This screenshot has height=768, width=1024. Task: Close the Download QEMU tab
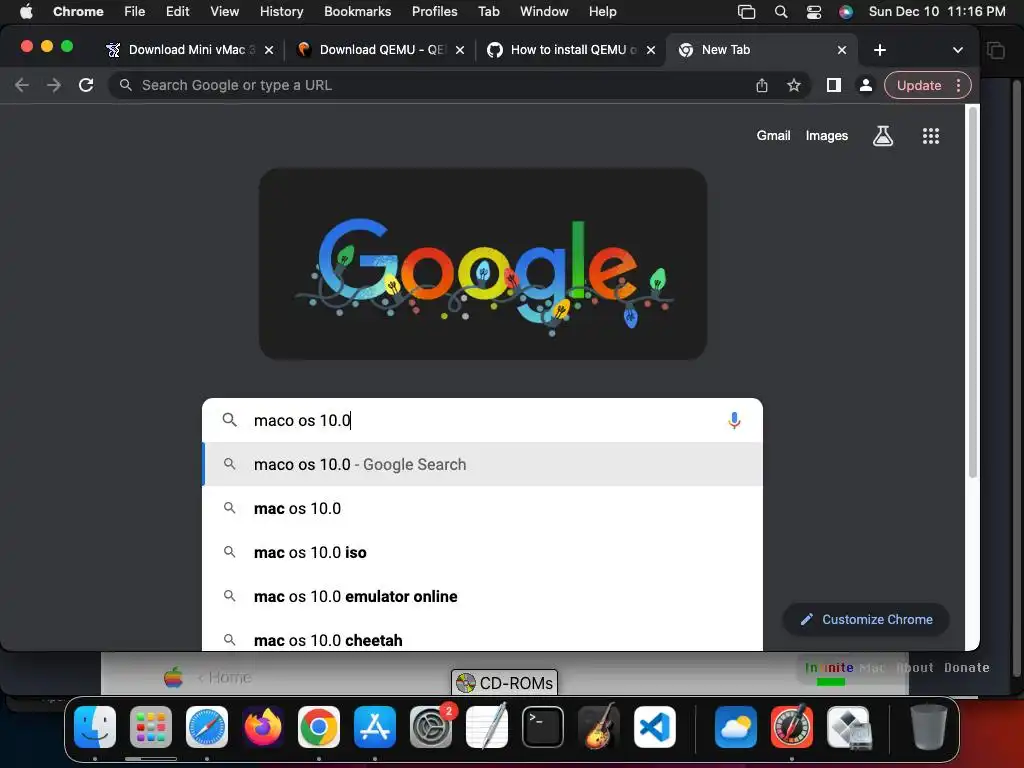coord(460,50)
